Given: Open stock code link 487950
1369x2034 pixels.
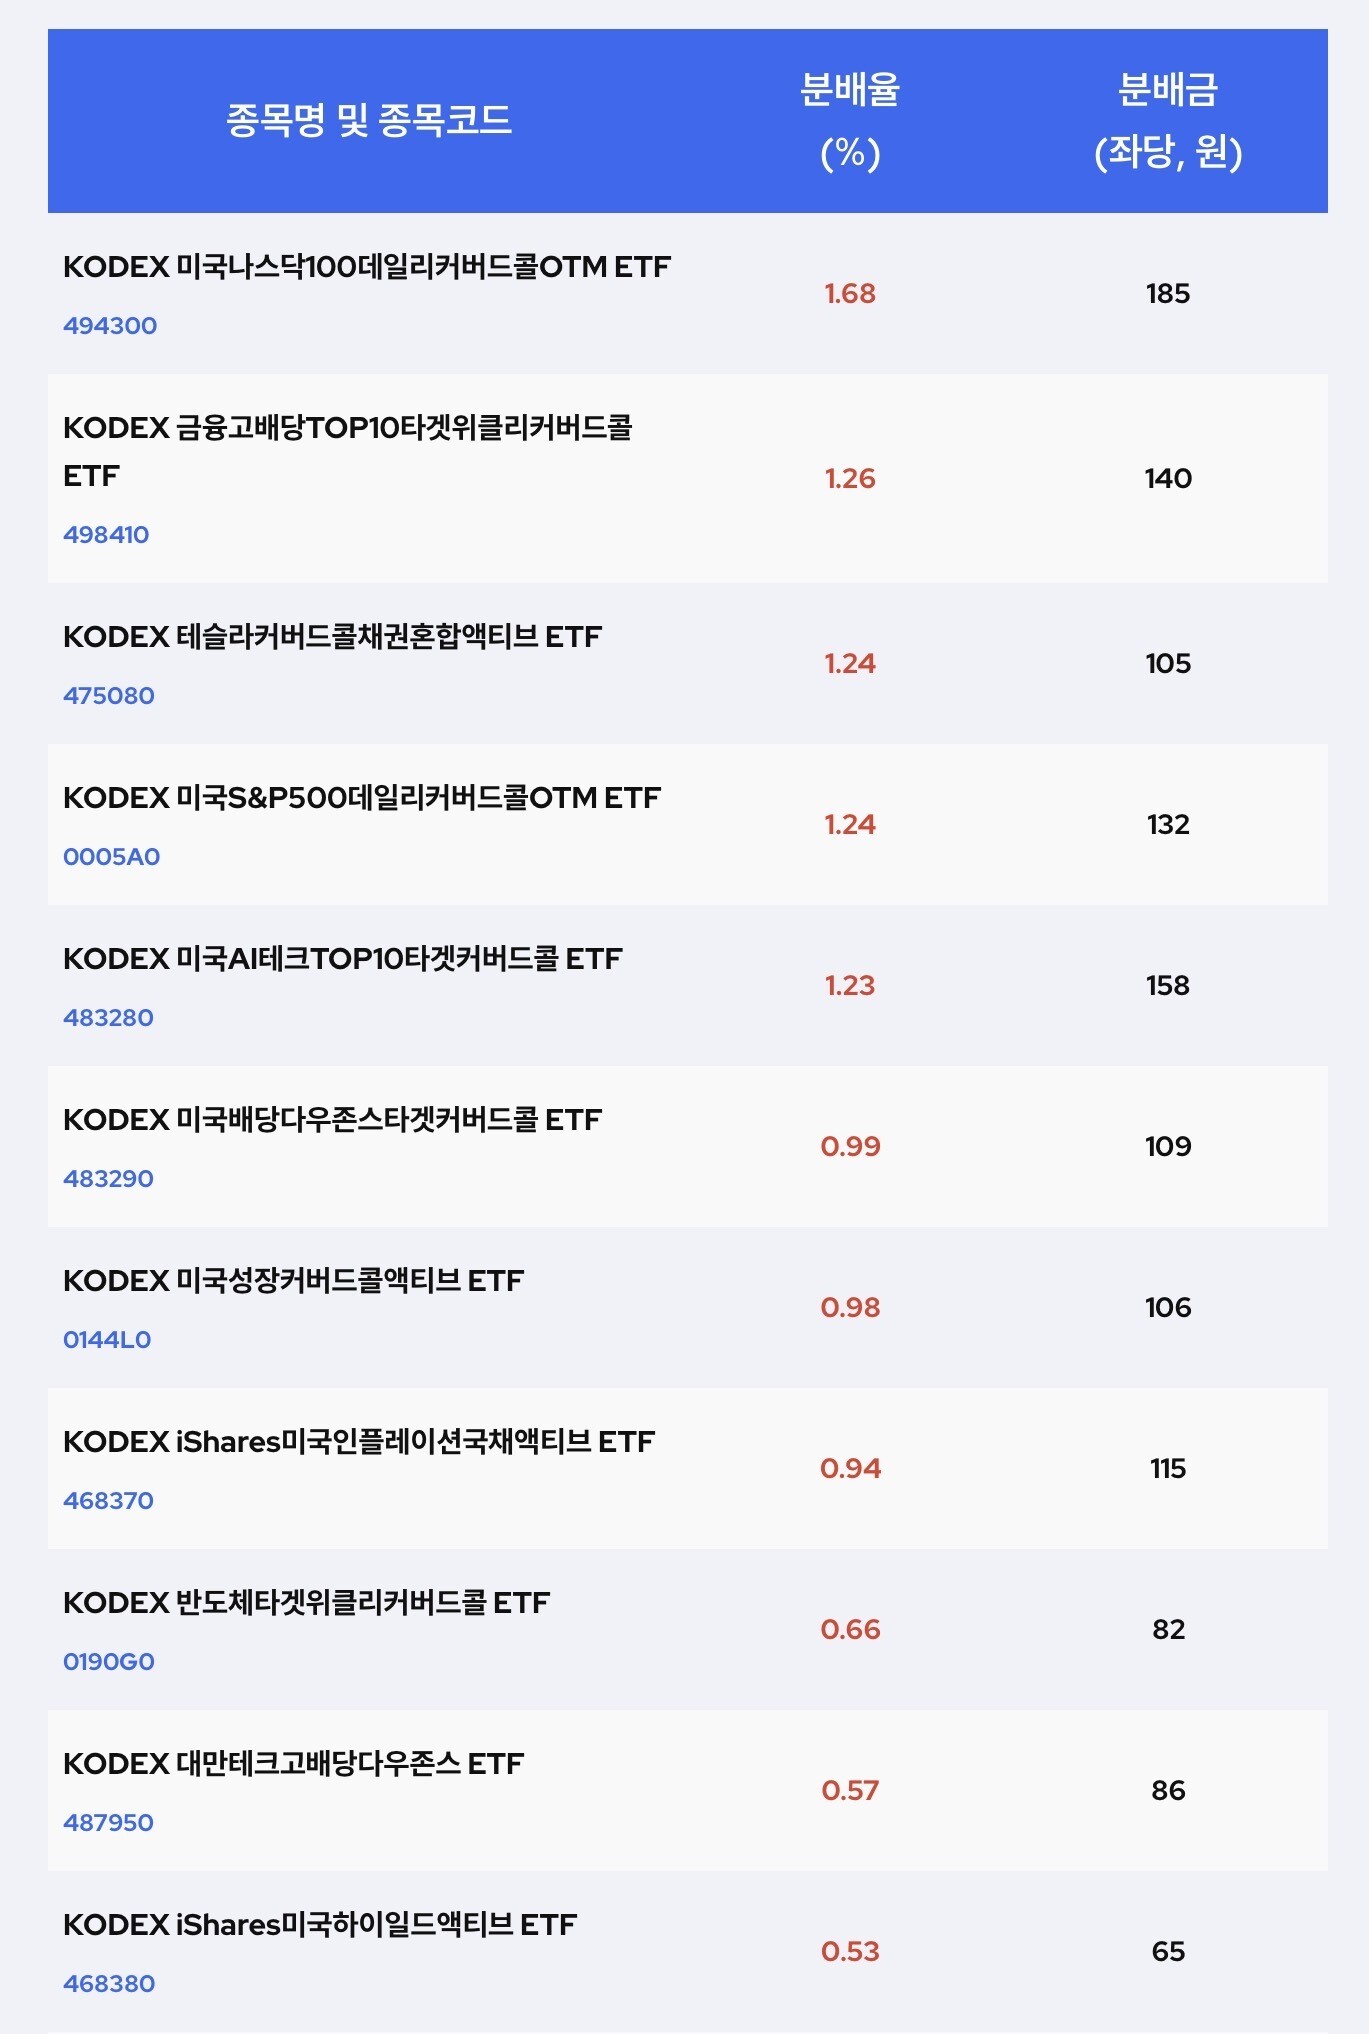Looking at the screenshot, I should click(108, 1823).
